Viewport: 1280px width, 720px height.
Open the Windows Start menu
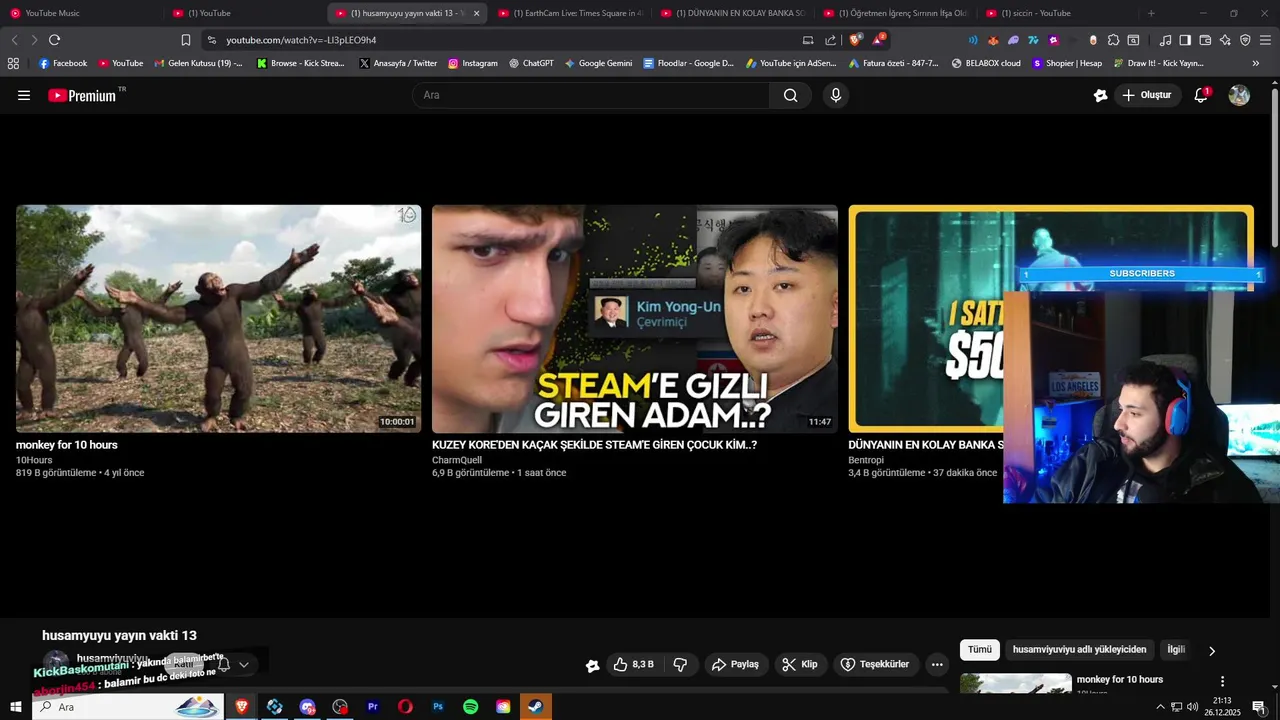tap(15, 707)
